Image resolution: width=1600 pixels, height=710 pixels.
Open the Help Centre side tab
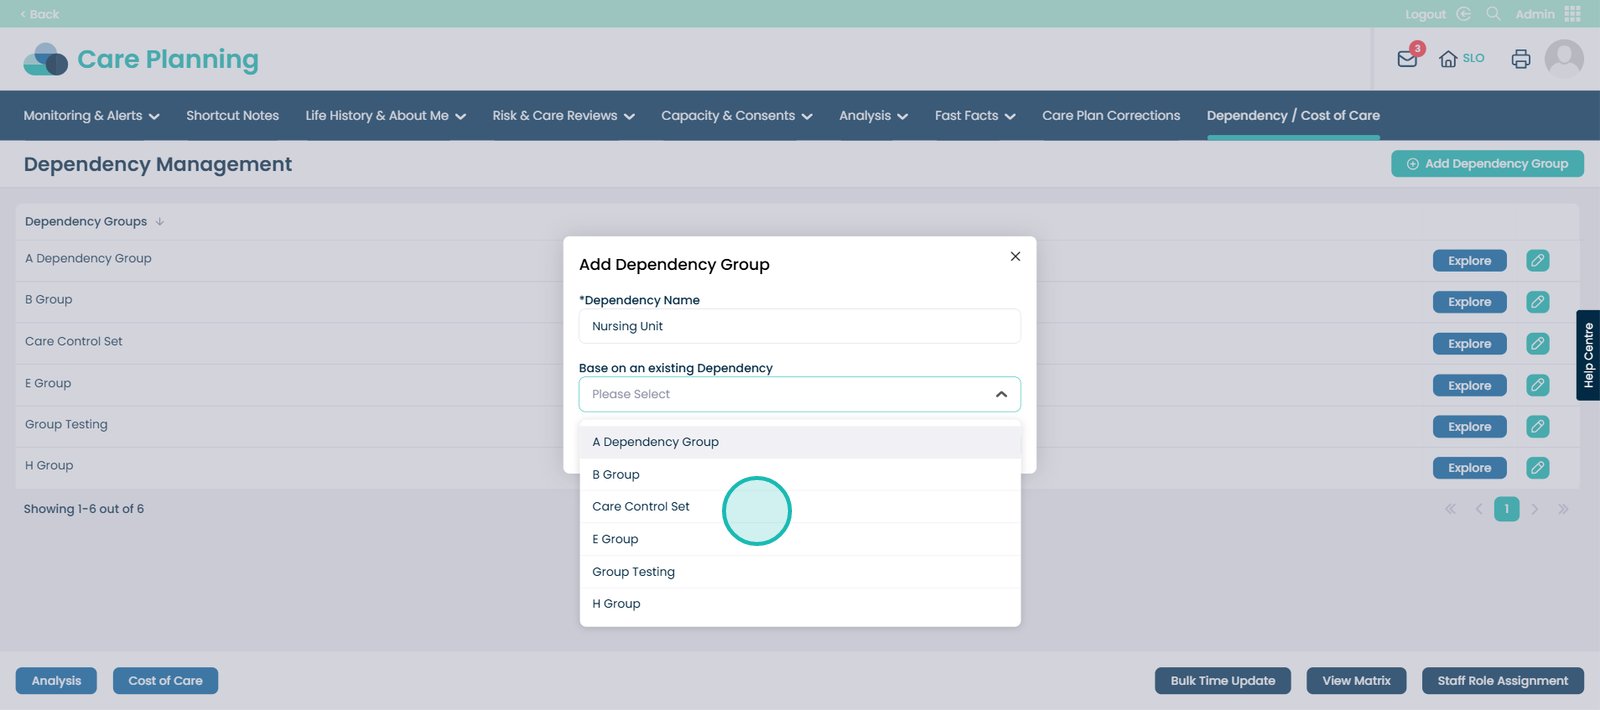click(1587, 355)
